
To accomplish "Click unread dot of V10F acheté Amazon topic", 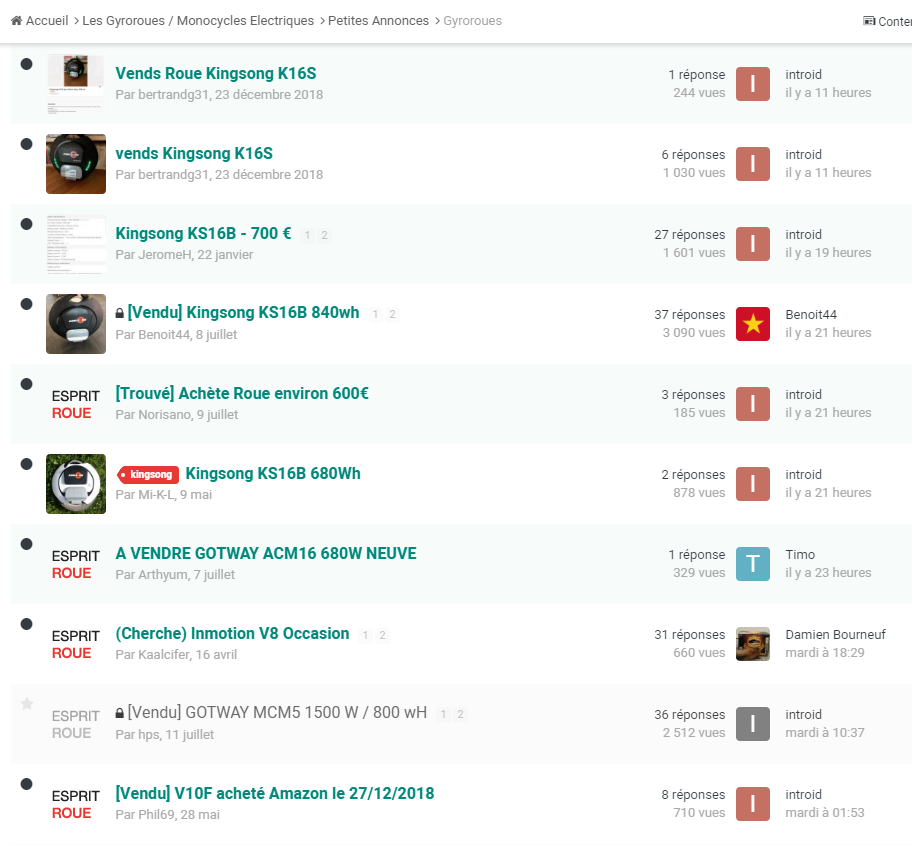I will tap(26, 784).
